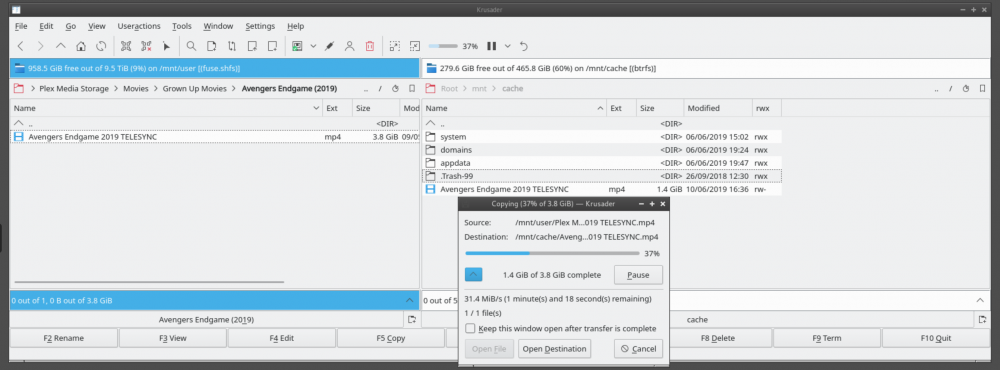The height and width of the screenshot is (370, 1000).
Task: Select the .Trash-99 folder row
Action: pyautogui.click(x=602, y=176)
